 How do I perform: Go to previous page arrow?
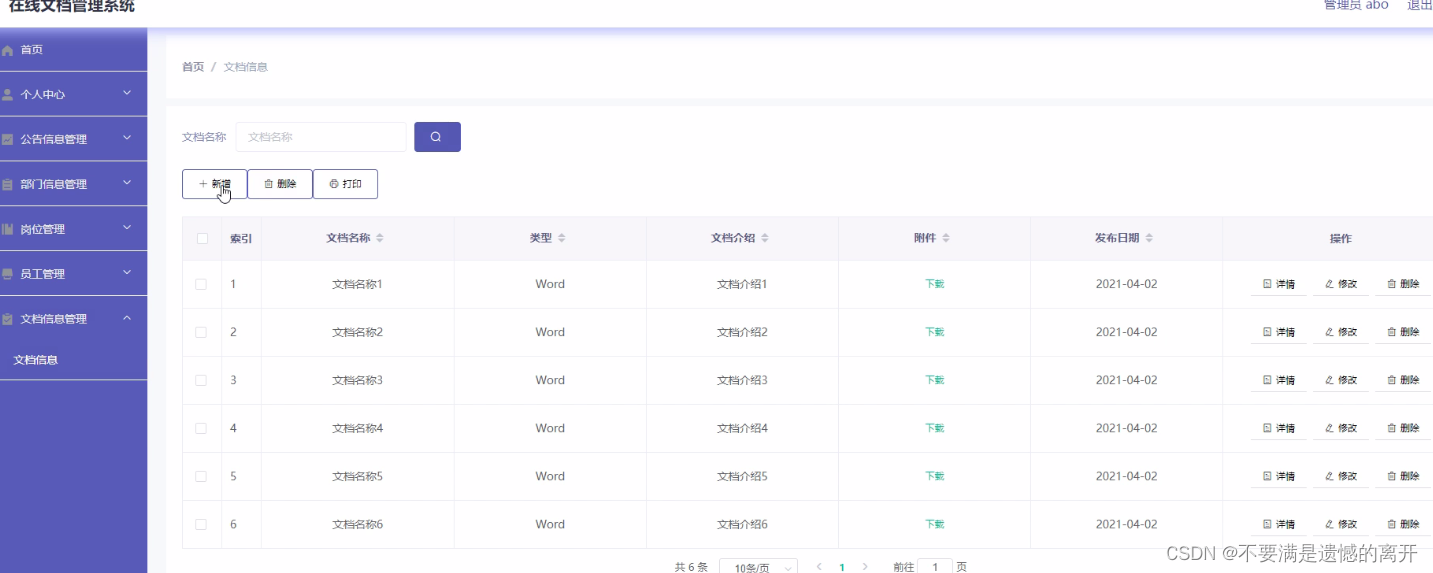tap(819, 567)
